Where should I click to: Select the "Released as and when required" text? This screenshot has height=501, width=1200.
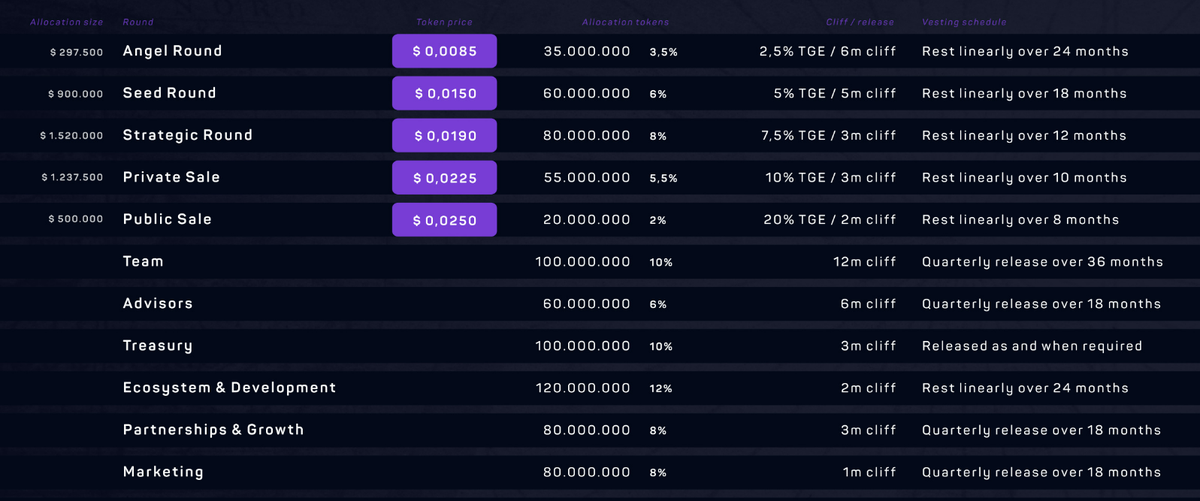(x=1032, y=346)
